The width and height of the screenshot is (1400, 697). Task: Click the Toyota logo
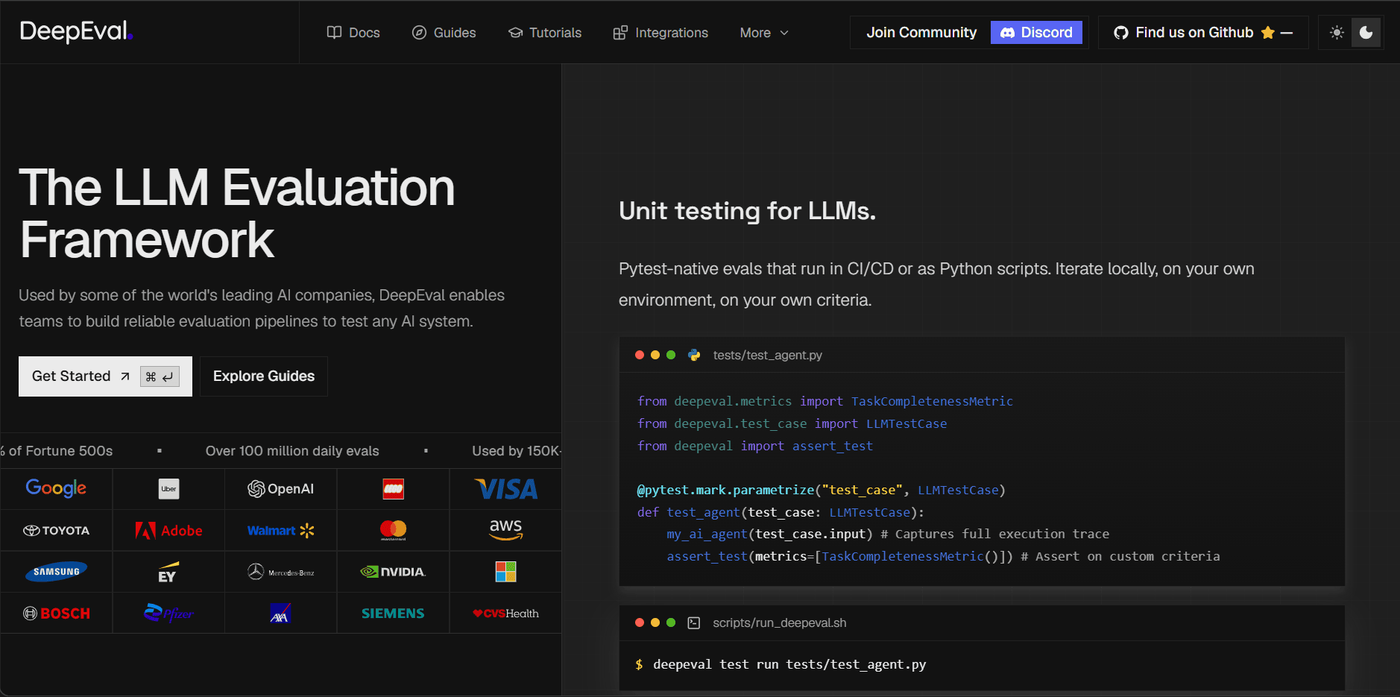pos(56,530)
